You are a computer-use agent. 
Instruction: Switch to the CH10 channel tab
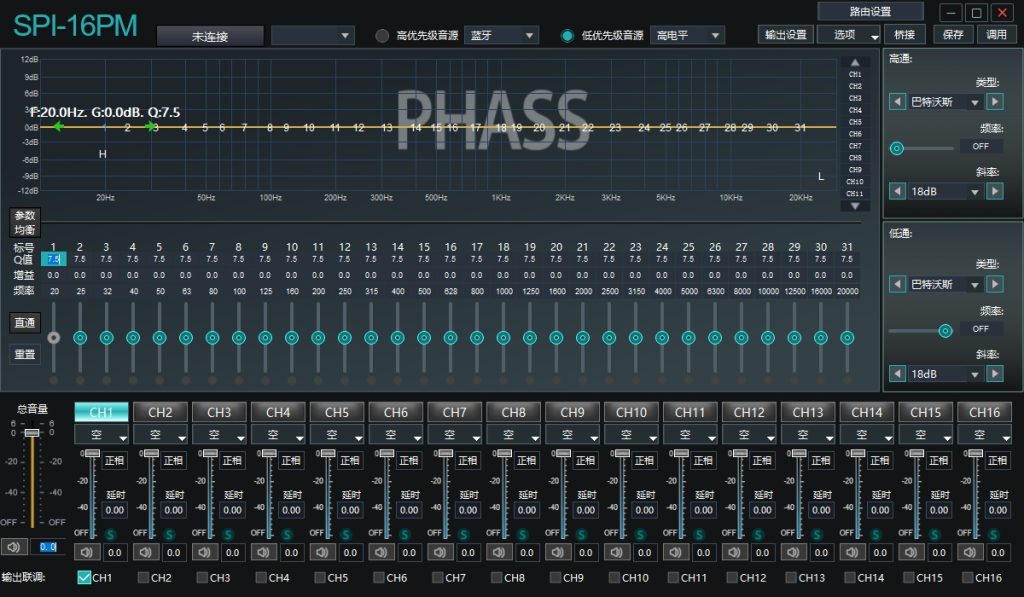(x=632, y=412)
